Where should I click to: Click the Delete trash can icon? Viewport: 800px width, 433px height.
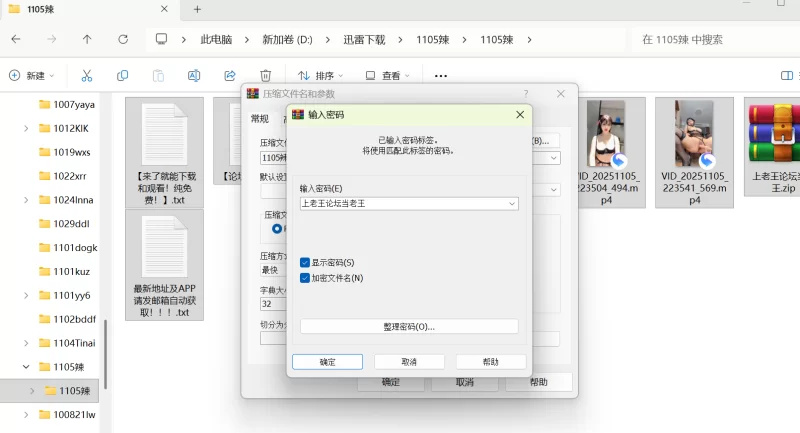point(265,75)
